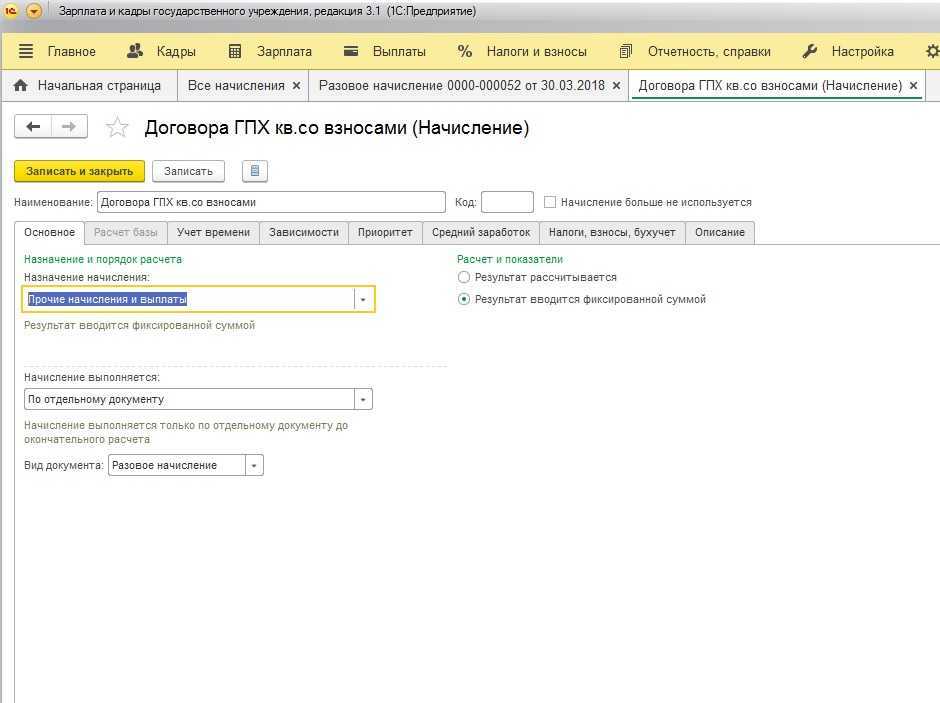The image size is (940, 703).
Task: Close the Договора ГПХ кв.со взносами tab
Action: (914, 86)
